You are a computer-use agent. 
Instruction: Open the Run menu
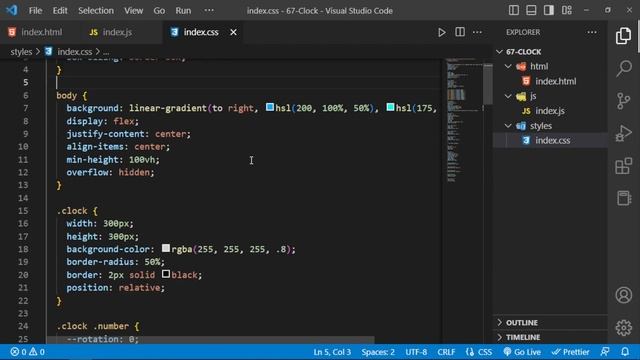pyautogui.click(x=183, y=11)
